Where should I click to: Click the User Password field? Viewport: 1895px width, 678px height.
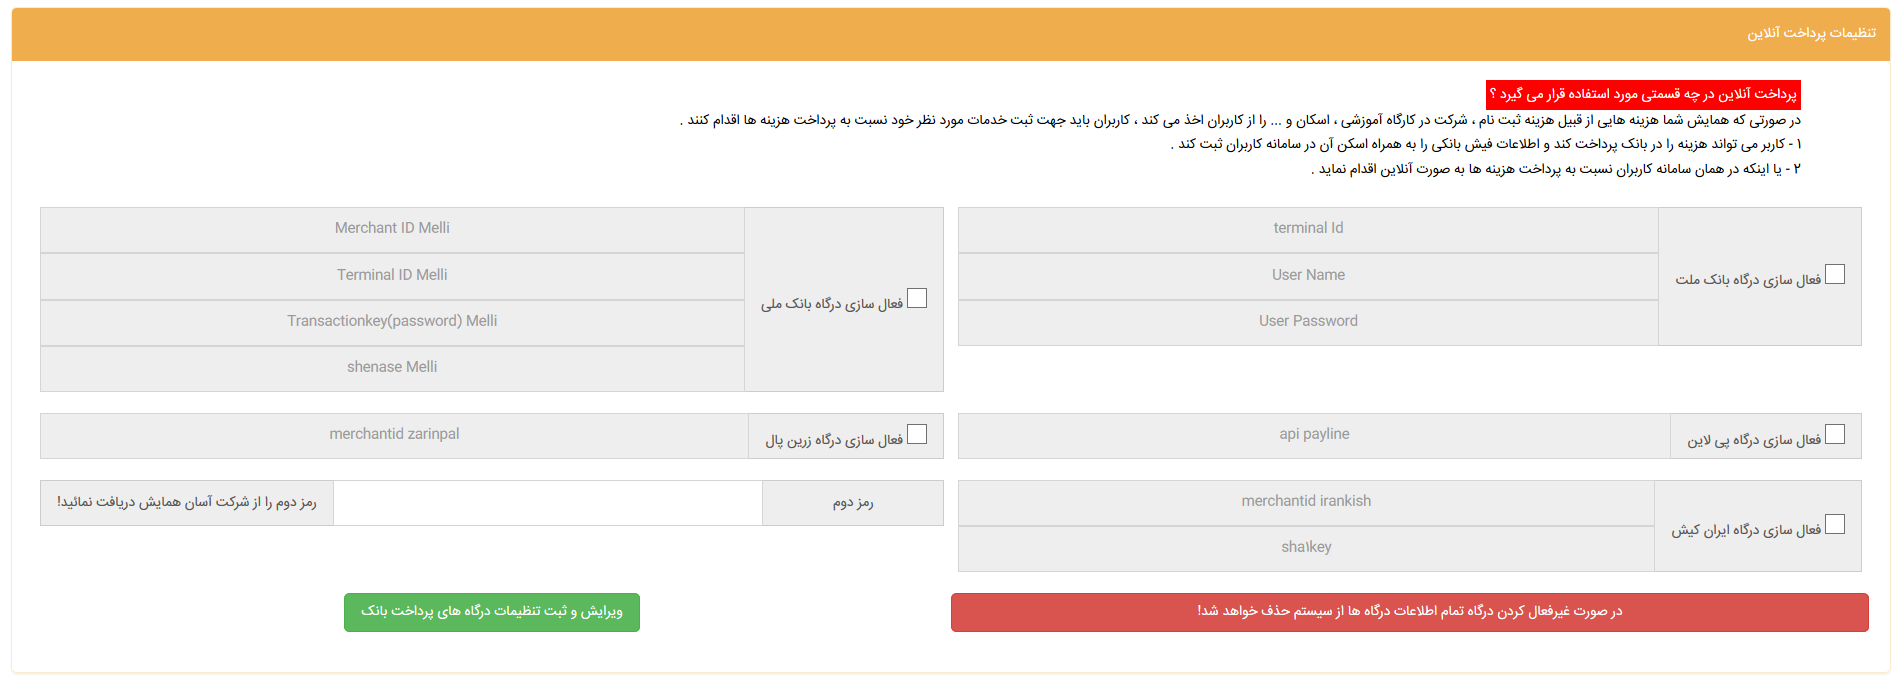[x=1308, y=321]
